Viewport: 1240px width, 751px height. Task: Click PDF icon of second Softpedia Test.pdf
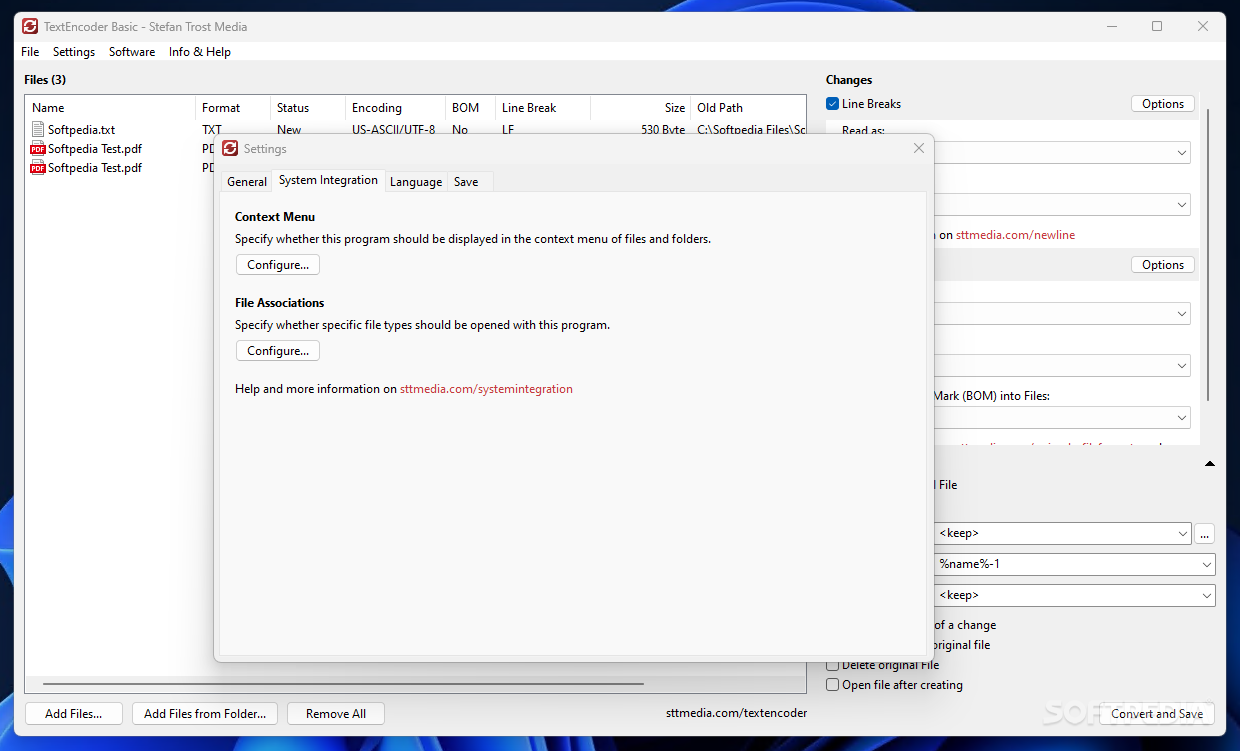(x=38, y=167)
